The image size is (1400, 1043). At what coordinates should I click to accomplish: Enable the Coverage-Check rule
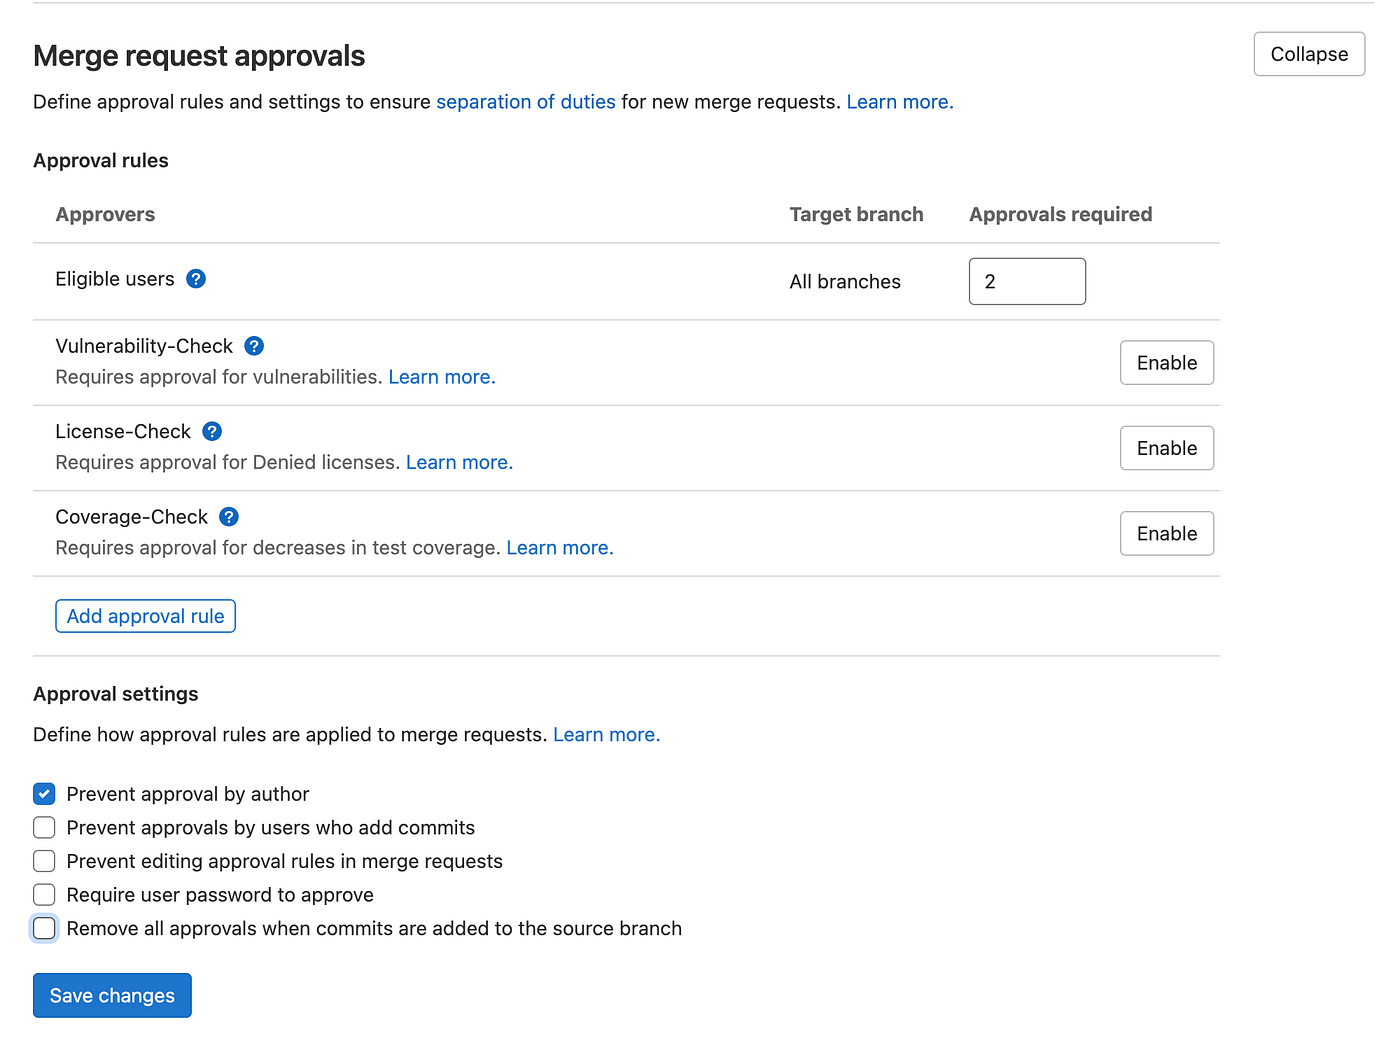point(1166,533)
